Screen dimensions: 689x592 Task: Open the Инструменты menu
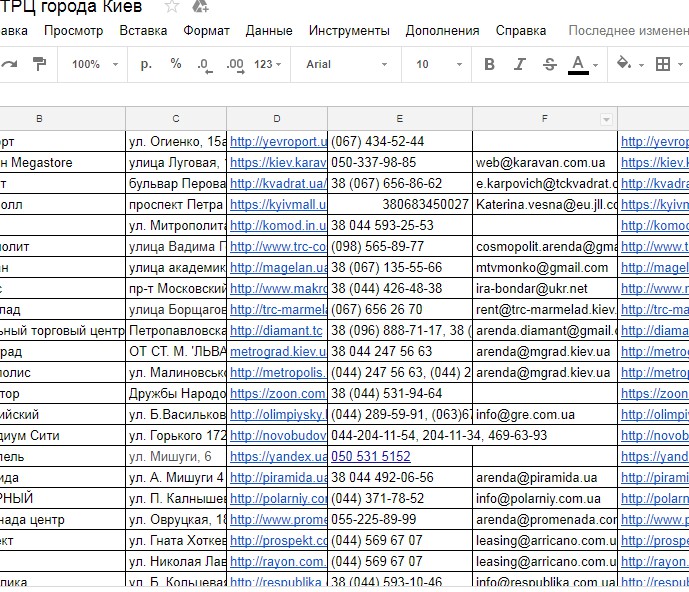pyautogui.click(x=349, y=30)
